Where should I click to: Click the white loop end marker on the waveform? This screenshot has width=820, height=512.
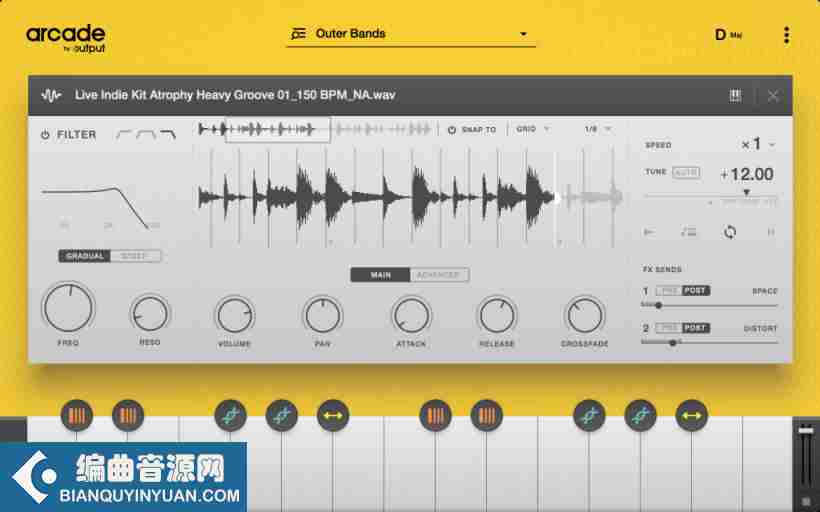(x=557, y=198)
